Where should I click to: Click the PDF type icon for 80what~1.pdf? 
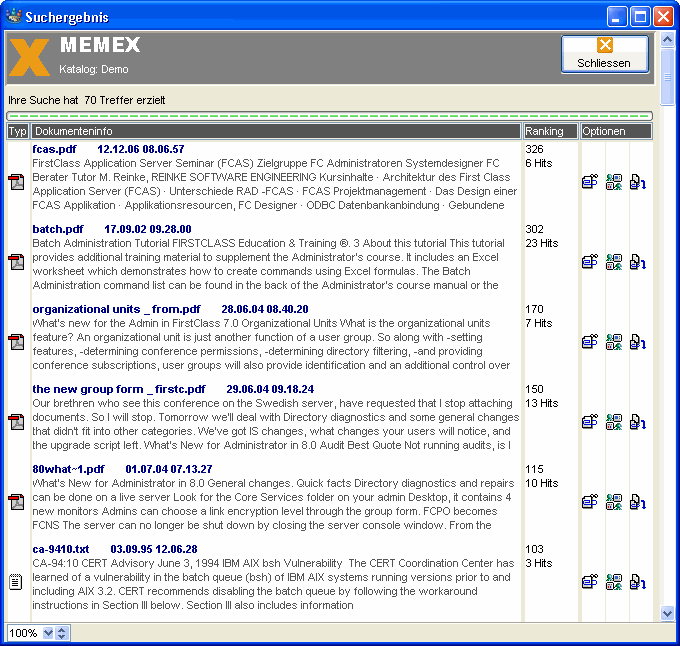[16, 502]
